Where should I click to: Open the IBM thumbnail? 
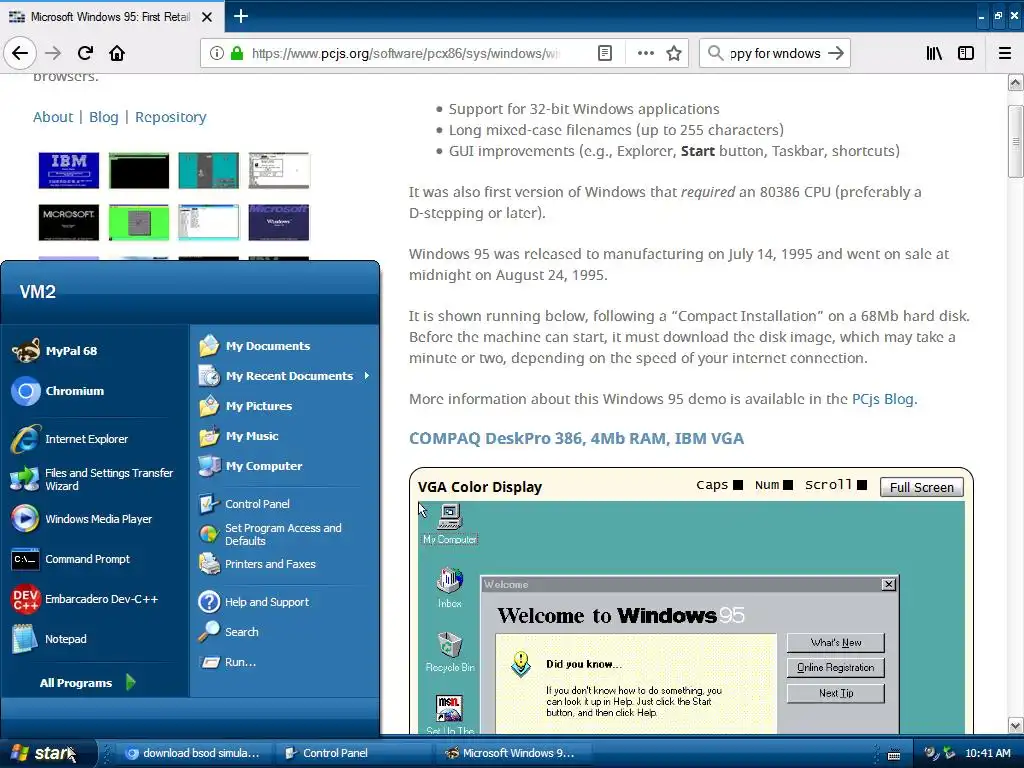click(69, 170)
